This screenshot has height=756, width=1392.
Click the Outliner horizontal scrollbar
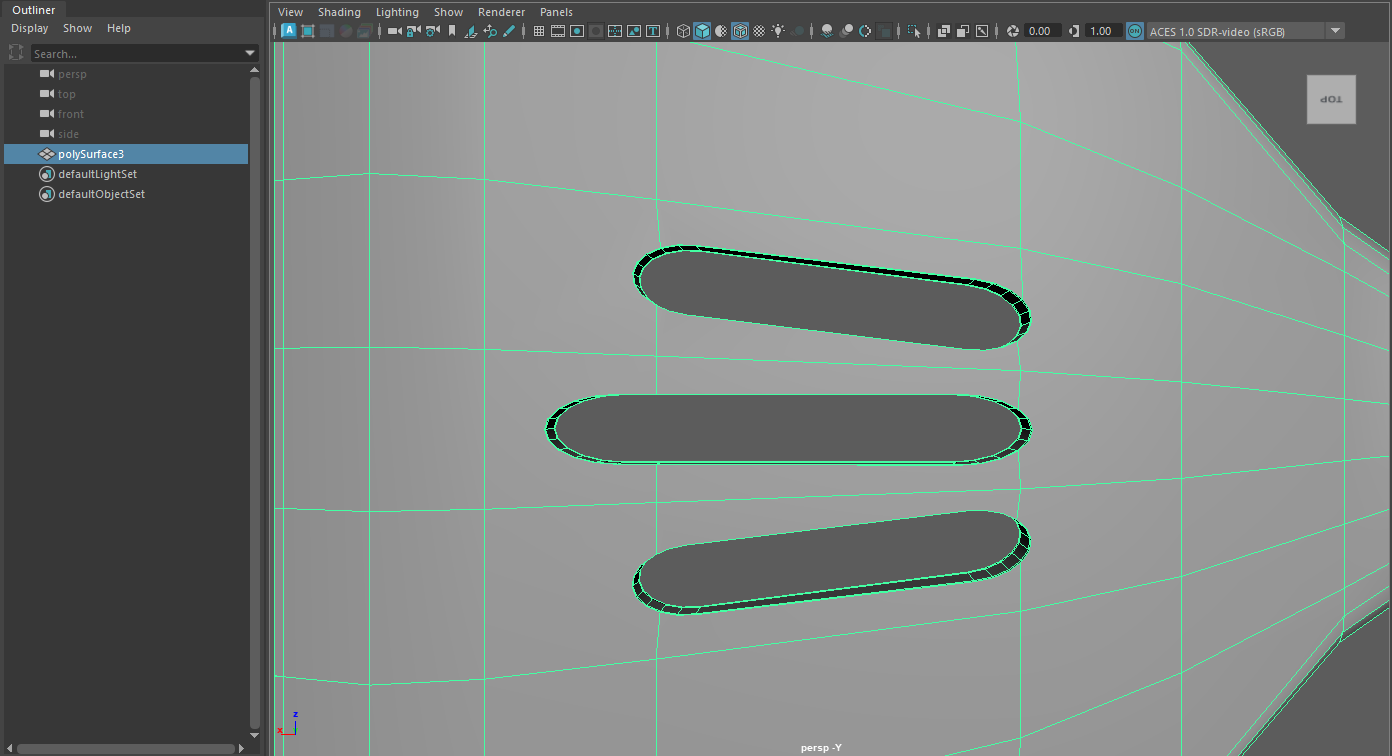[125, 748]
